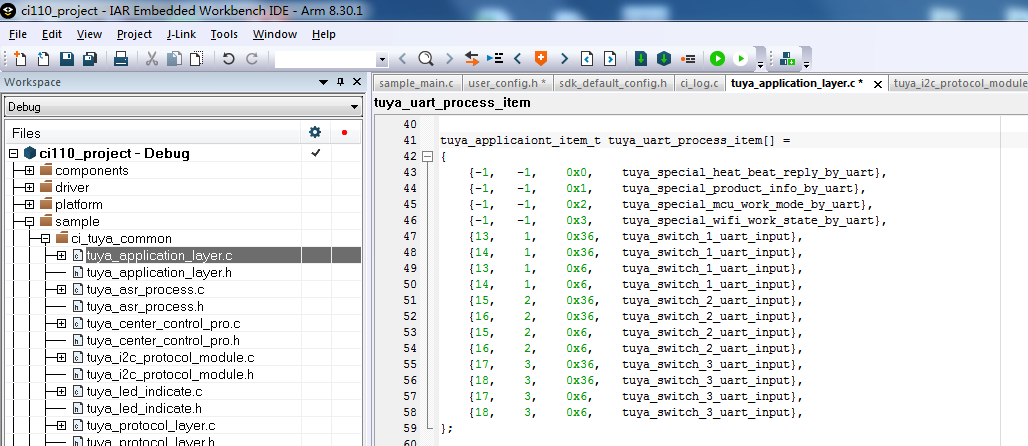The image size is (1028, 446).
Task: Expand the platform folder
Action: tap(30, 205)
